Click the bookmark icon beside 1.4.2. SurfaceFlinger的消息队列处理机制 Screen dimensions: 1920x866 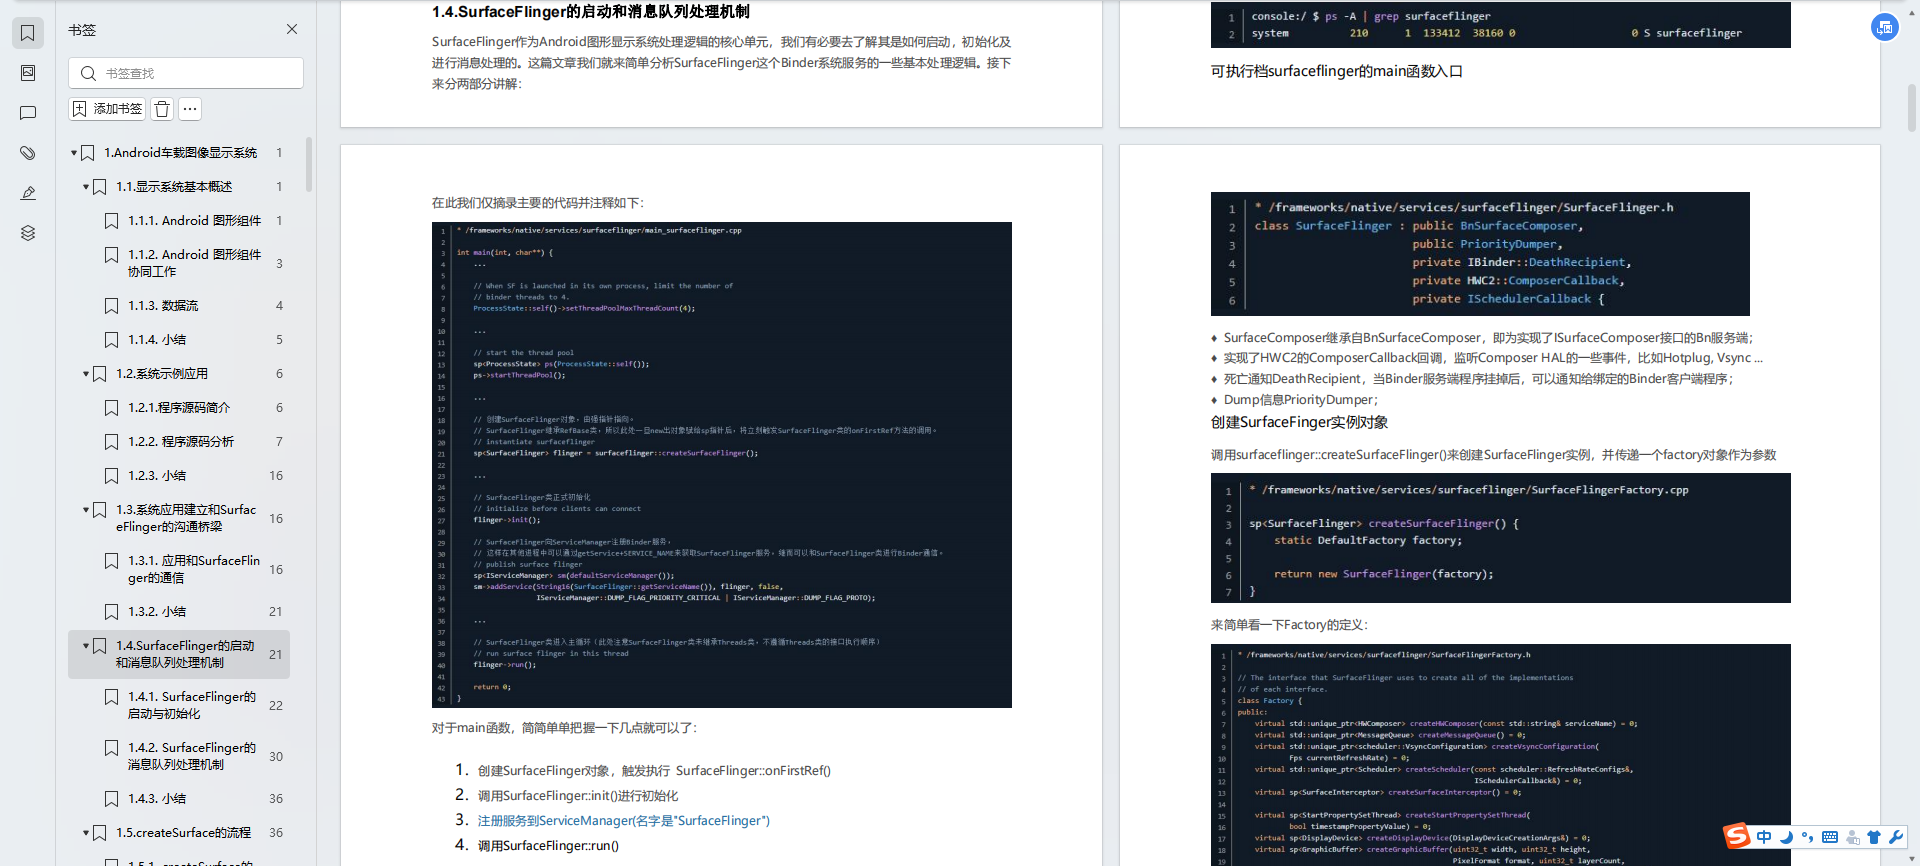click(112, 748)
